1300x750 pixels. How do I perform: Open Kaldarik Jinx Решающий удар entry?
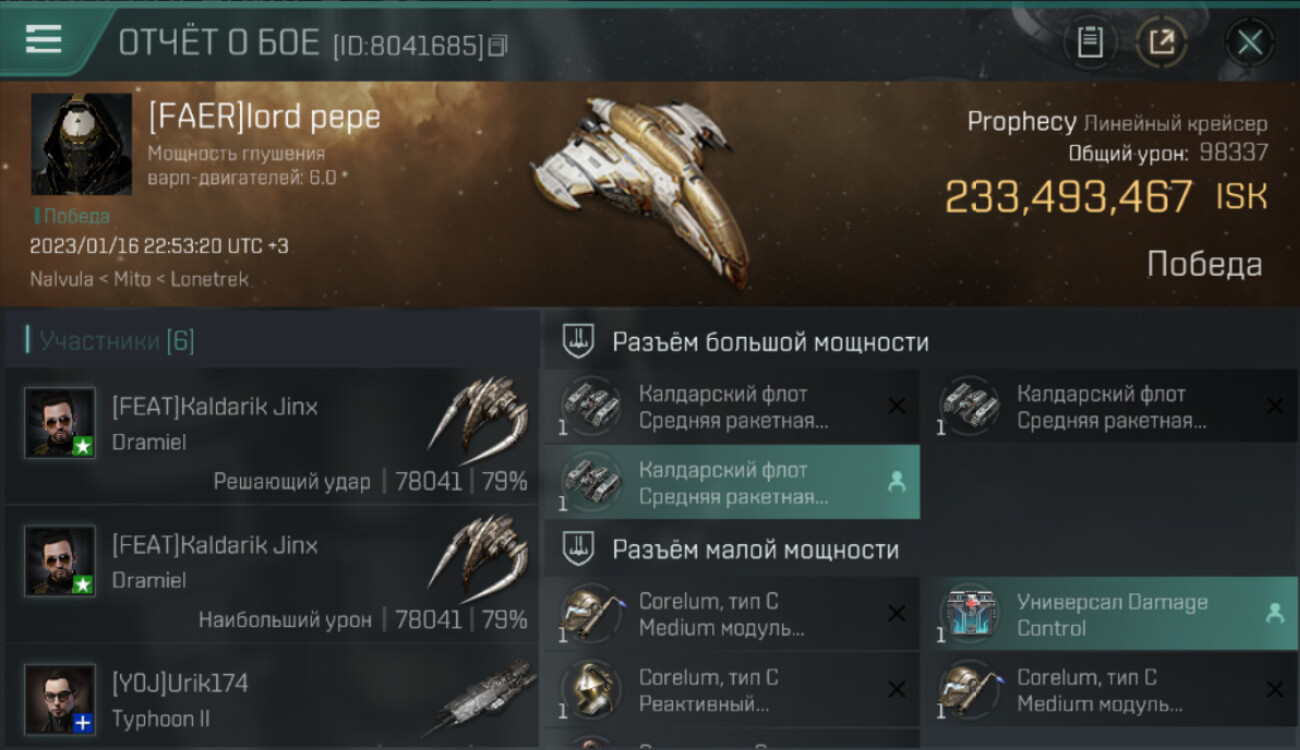pyautogui.click(x=272, y=436)
